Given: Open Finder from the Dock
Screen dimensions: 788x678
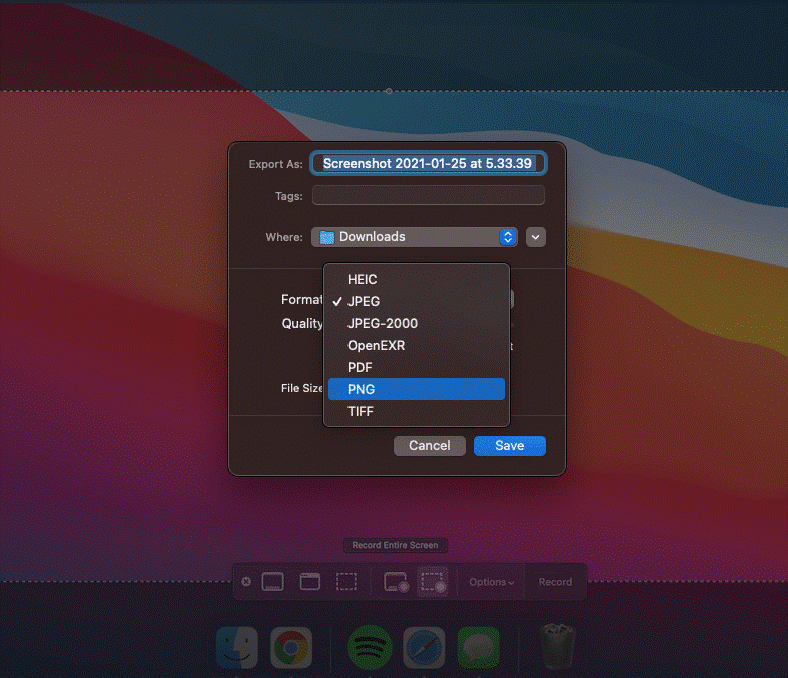Looking at the screenshot, I should click(237, 647).
